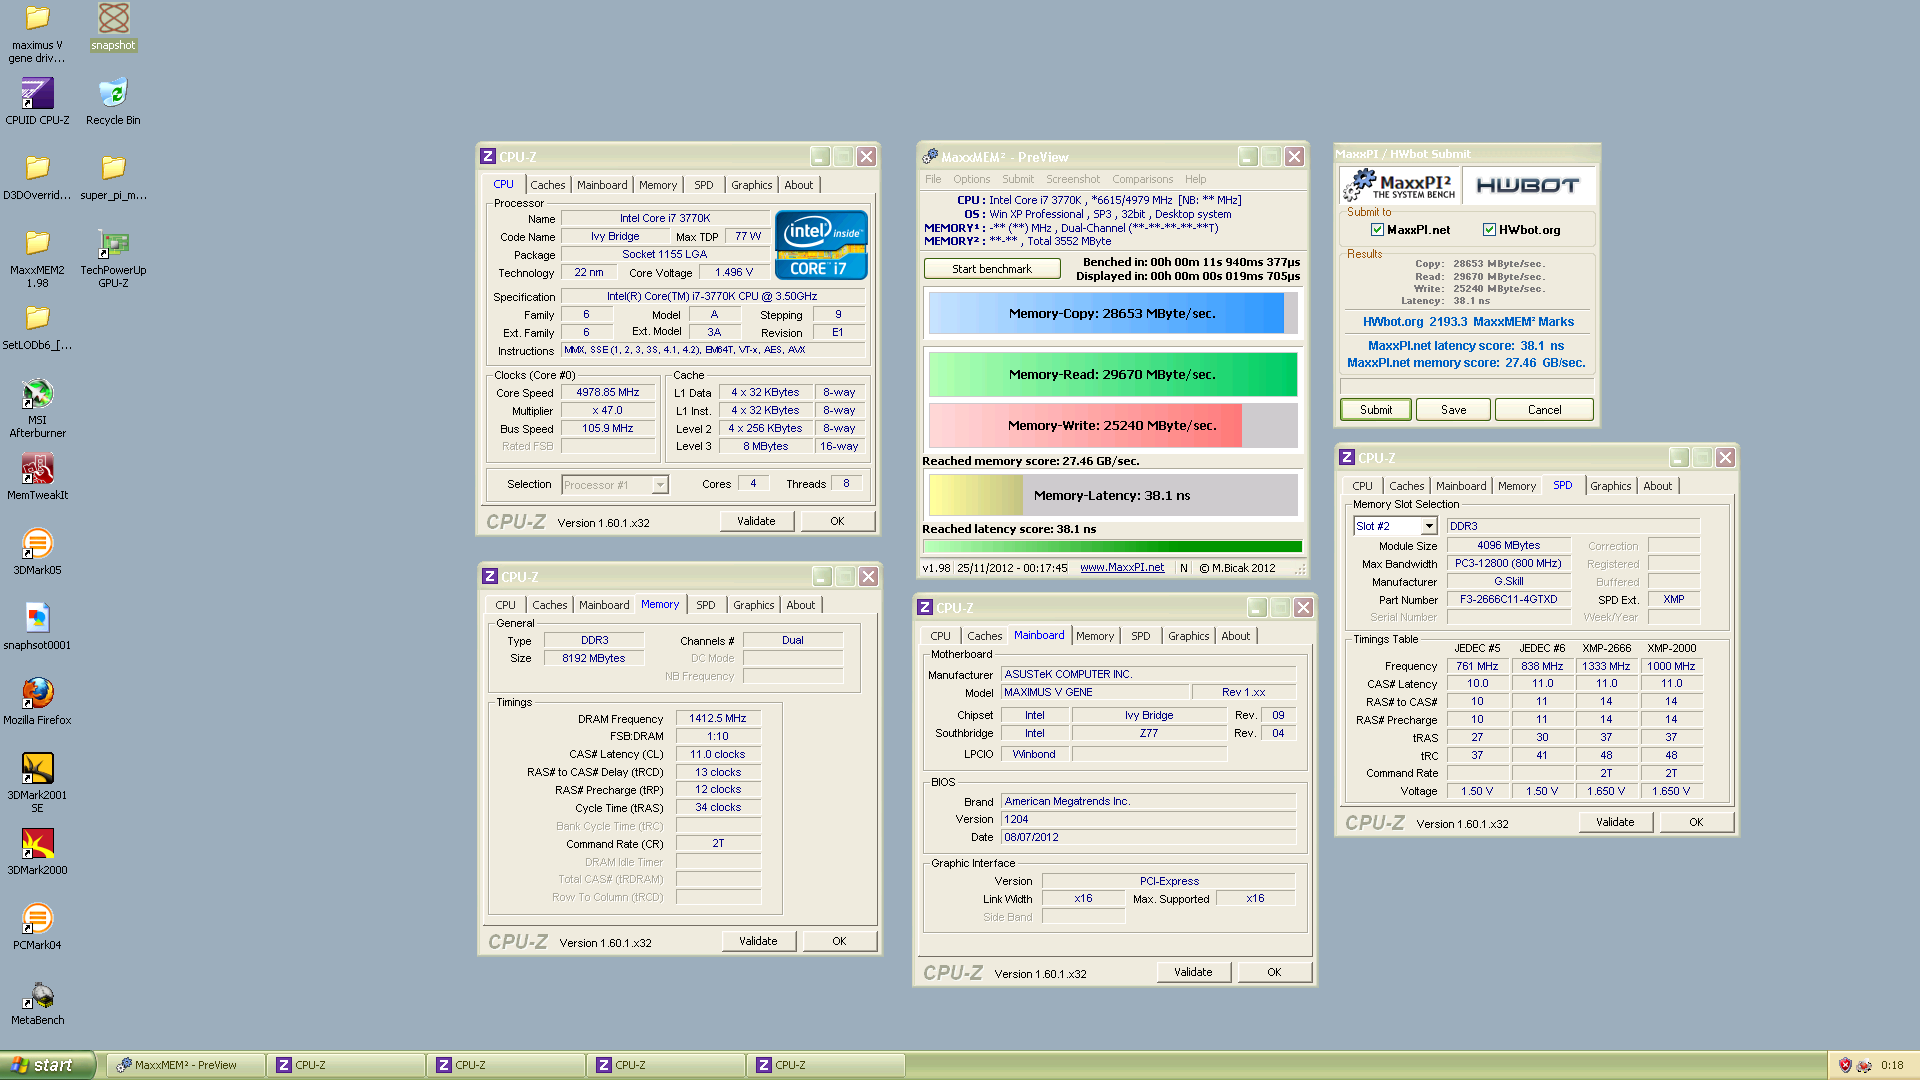This screenshot has height=1080, width=1920.
Task: Click the BIOS Version 1204 field
Action: (x=1148, y=819)
